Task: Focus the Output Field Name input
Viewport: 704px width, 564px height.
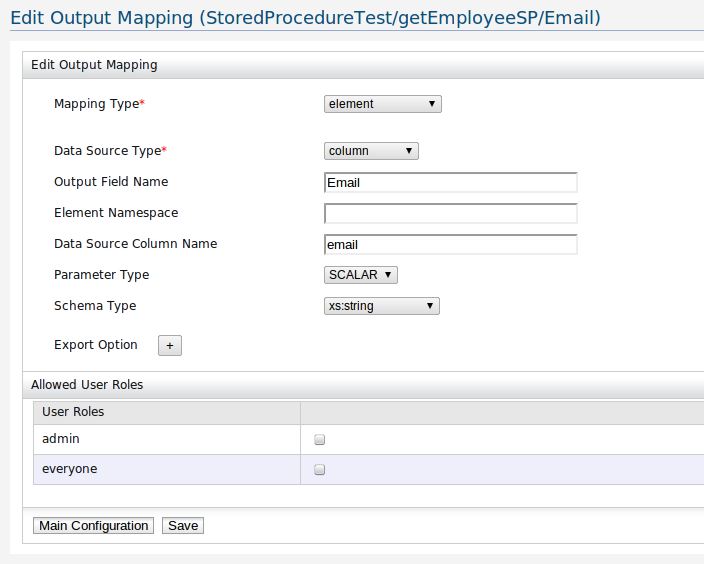Action: pos(450,183)
